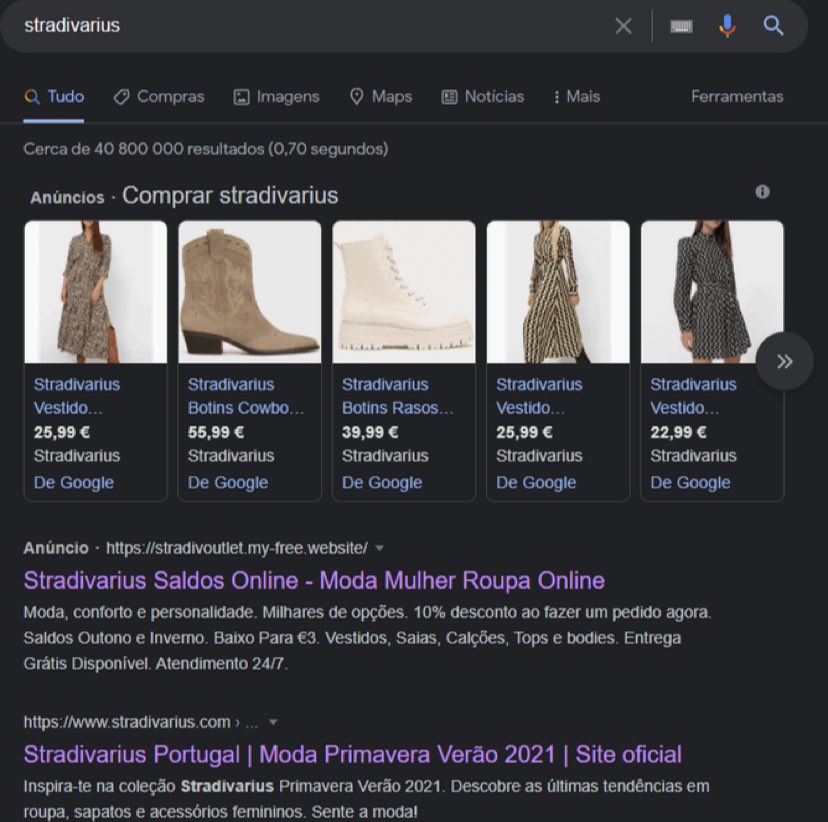Clear the search box with the X icon
This screenshot has width=828, height=822.
[x=623, y=25]
